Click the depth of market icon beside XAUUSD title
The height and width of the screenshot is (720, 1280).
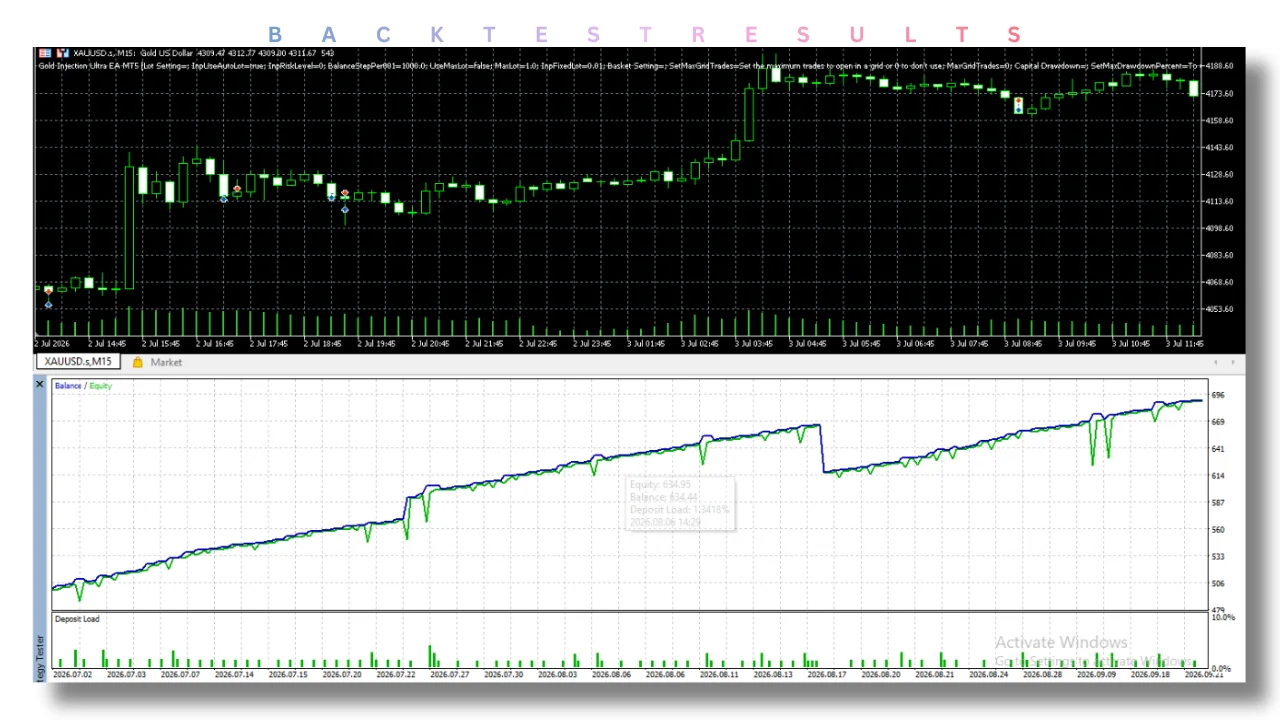pyautogui.click(x=44, y=53)
